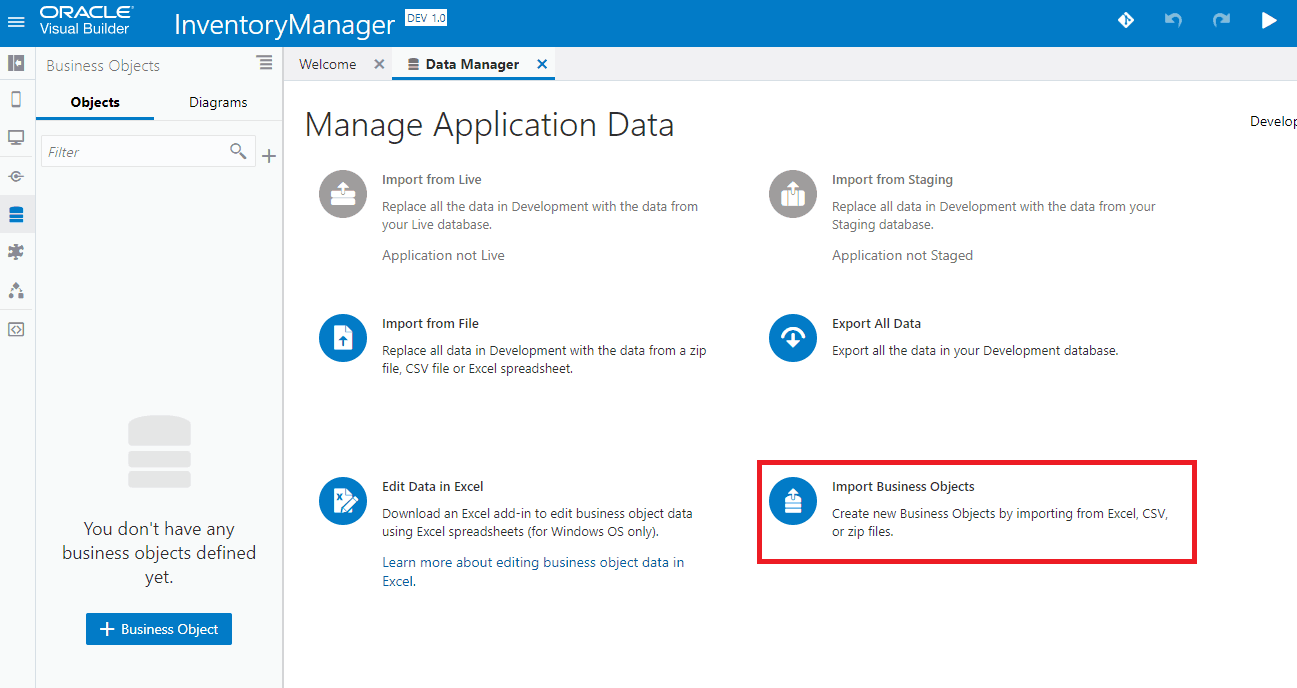Click the Business Objects panel title

pos(103,65)
